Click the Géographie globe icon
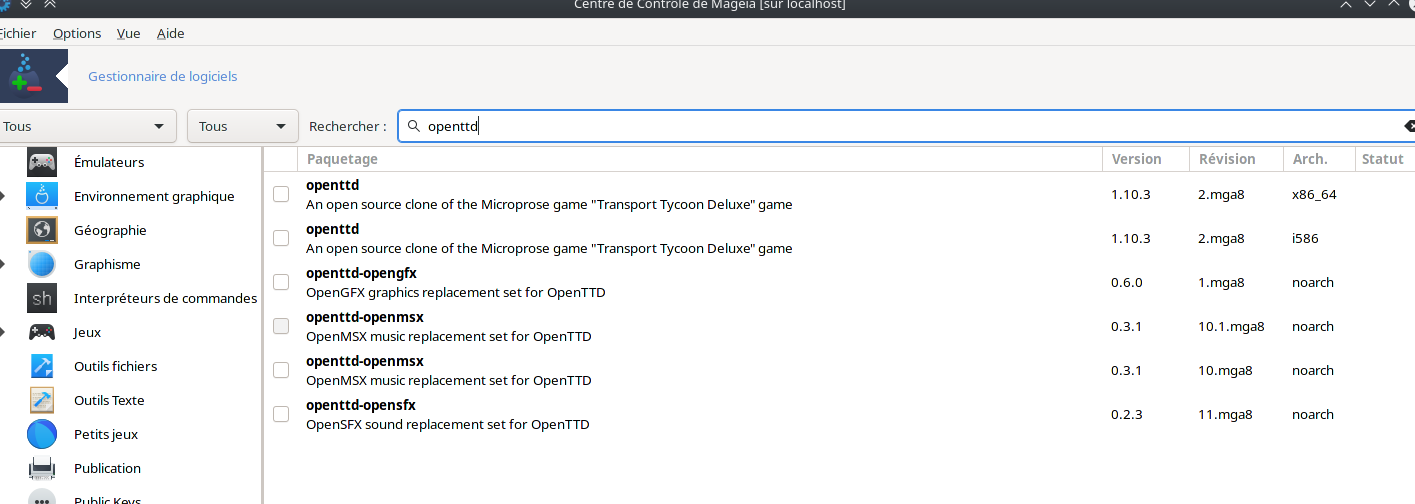The height and width of the screenshot is (504, 1415). (x=42, y=230)
